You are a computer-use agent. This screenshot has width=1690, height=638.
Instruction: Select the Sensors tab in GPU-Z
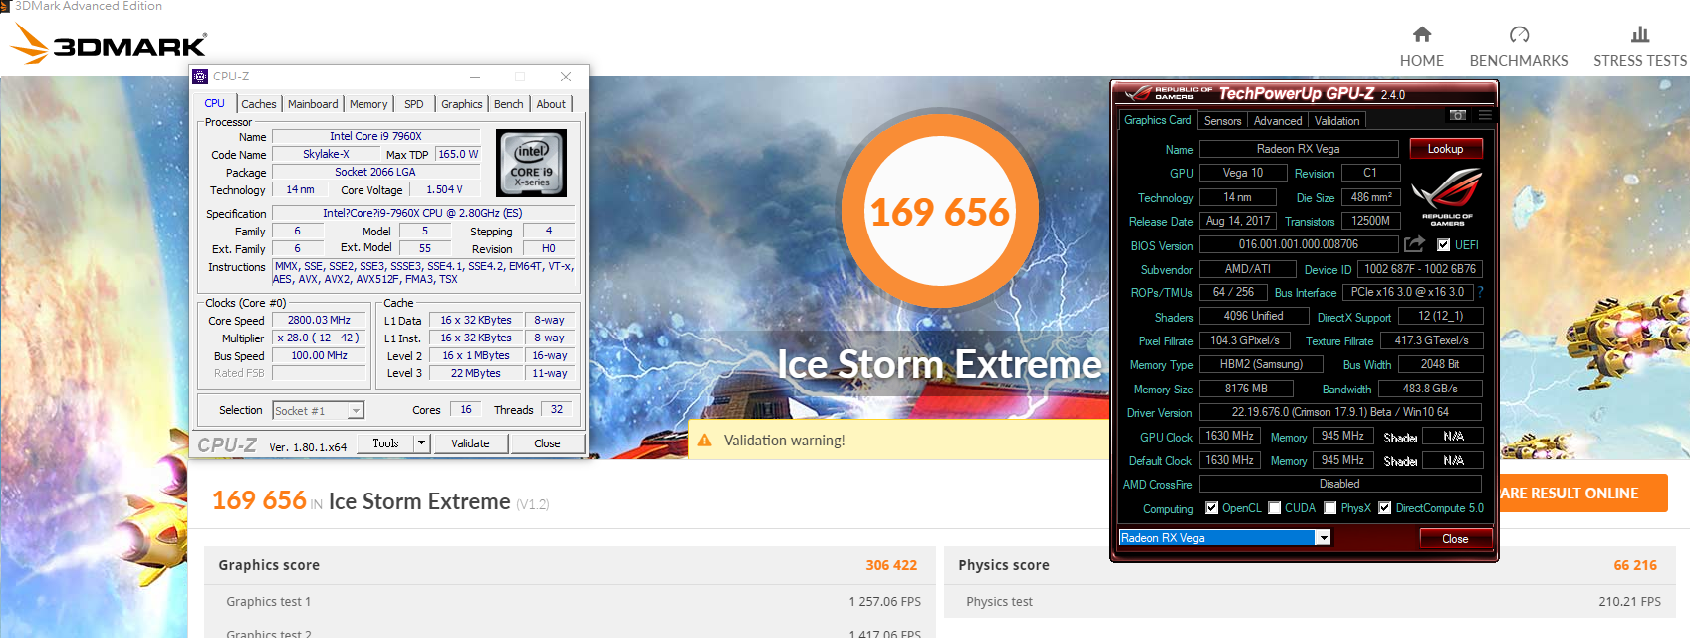tap(1222, 121)
